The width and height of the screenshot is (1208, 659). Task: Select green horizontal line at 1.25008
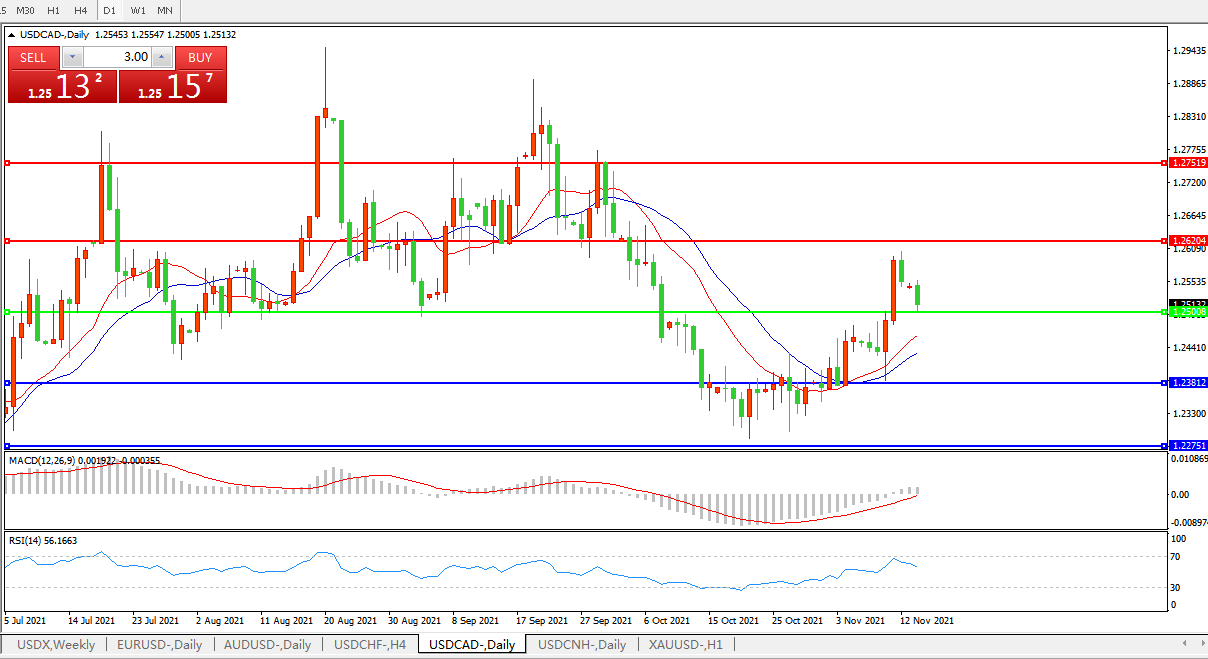click(600, 312)
